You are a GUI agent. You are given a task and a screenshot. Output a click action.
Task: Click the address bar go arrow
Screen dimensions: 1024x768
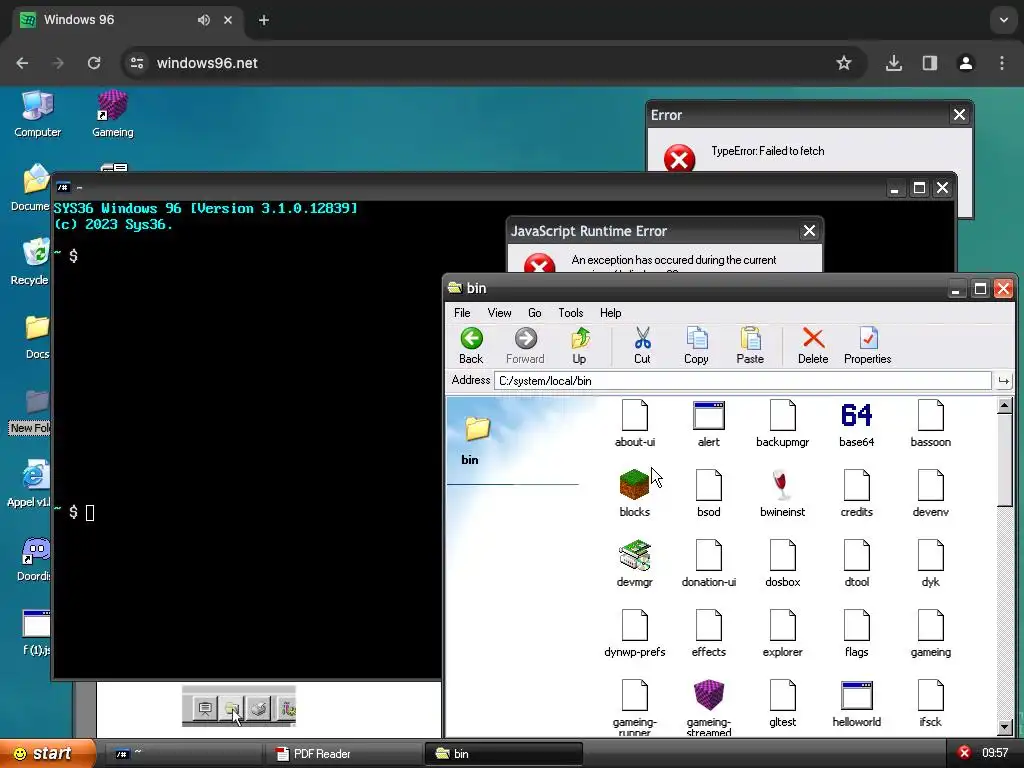tap(1004, 381)
